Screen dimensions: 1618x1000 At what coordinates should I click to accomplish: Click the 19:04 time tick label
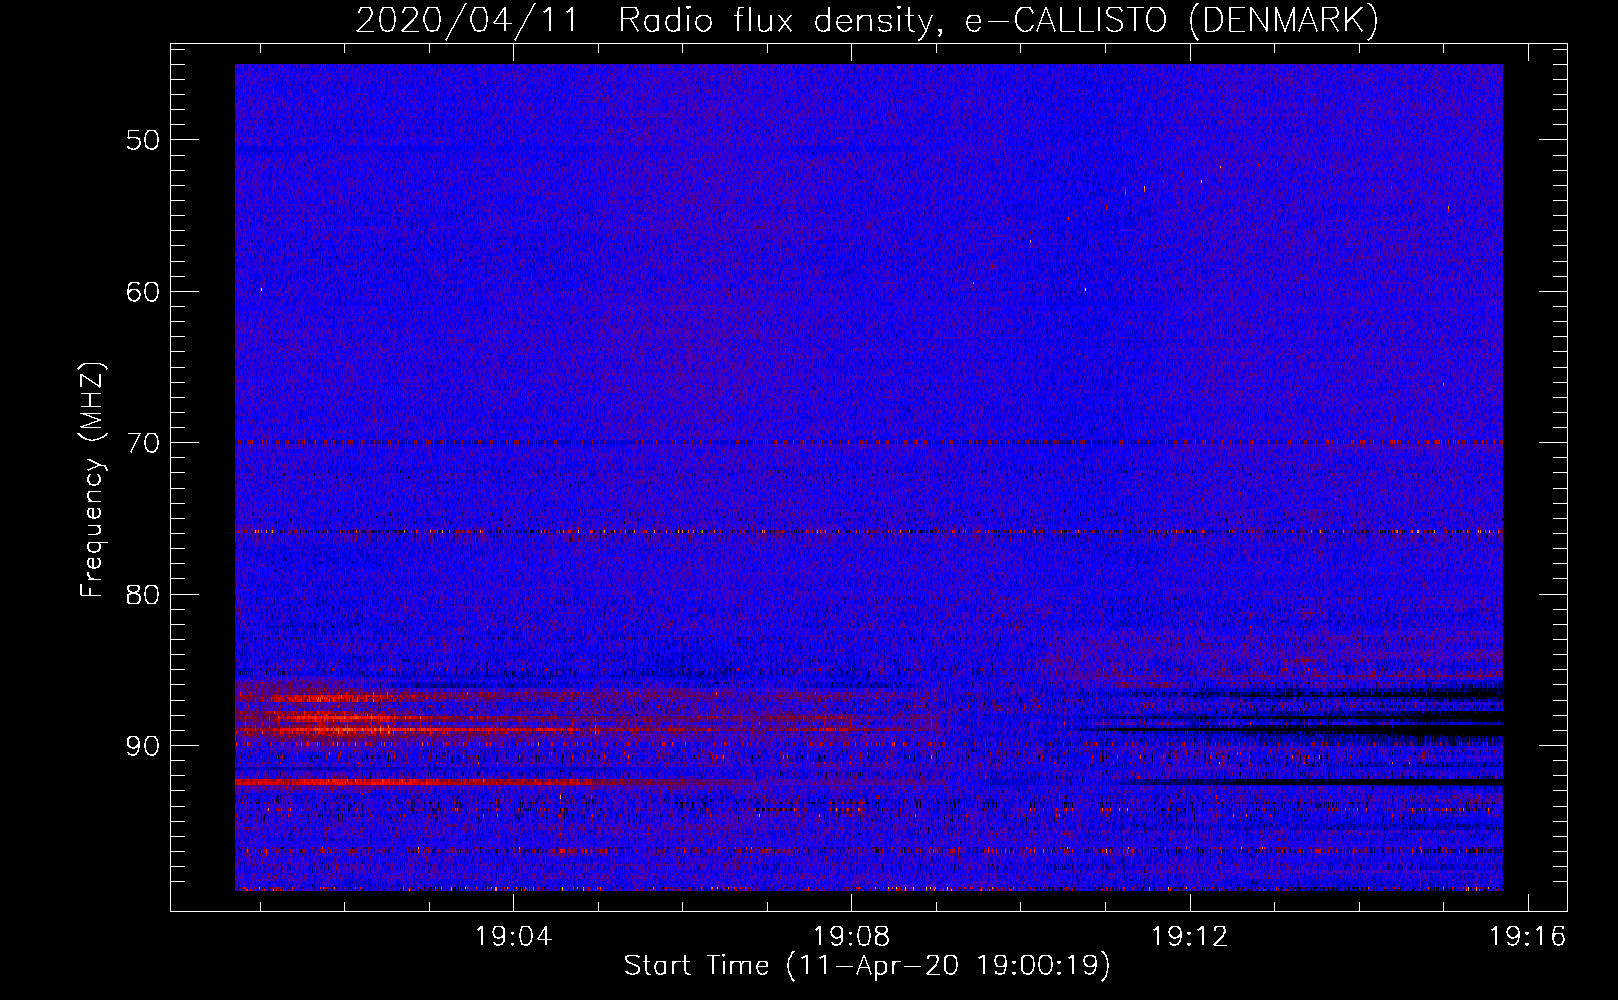513,937
